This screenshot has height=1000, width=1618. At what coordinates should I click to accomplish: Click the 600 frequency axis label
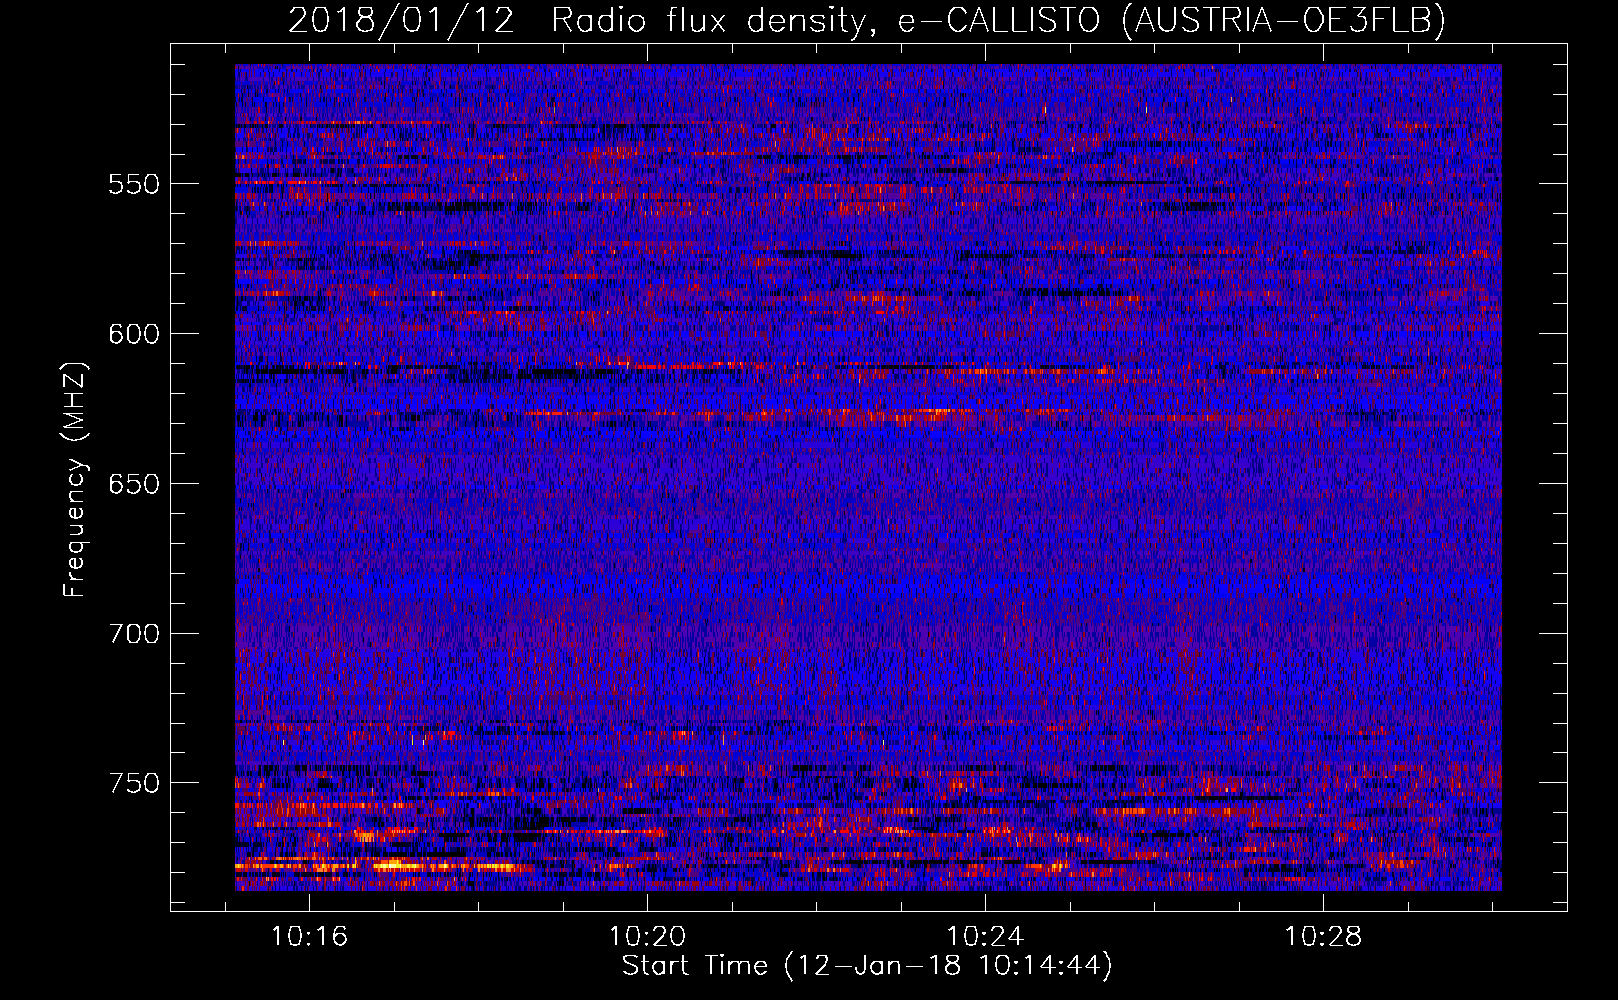[134, 334]
